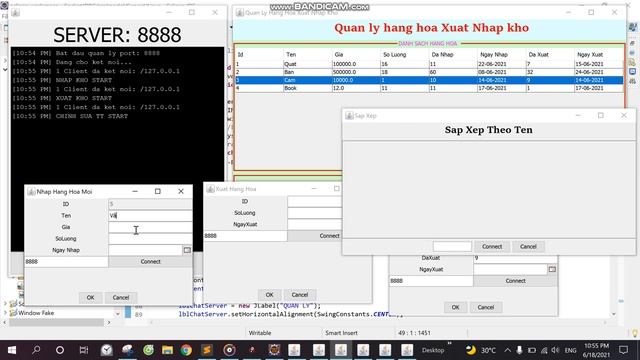Screen dimensions: 640x360
Task: Click Desktop toolbar label on taskbar
Action: click(x=433, y=350)
